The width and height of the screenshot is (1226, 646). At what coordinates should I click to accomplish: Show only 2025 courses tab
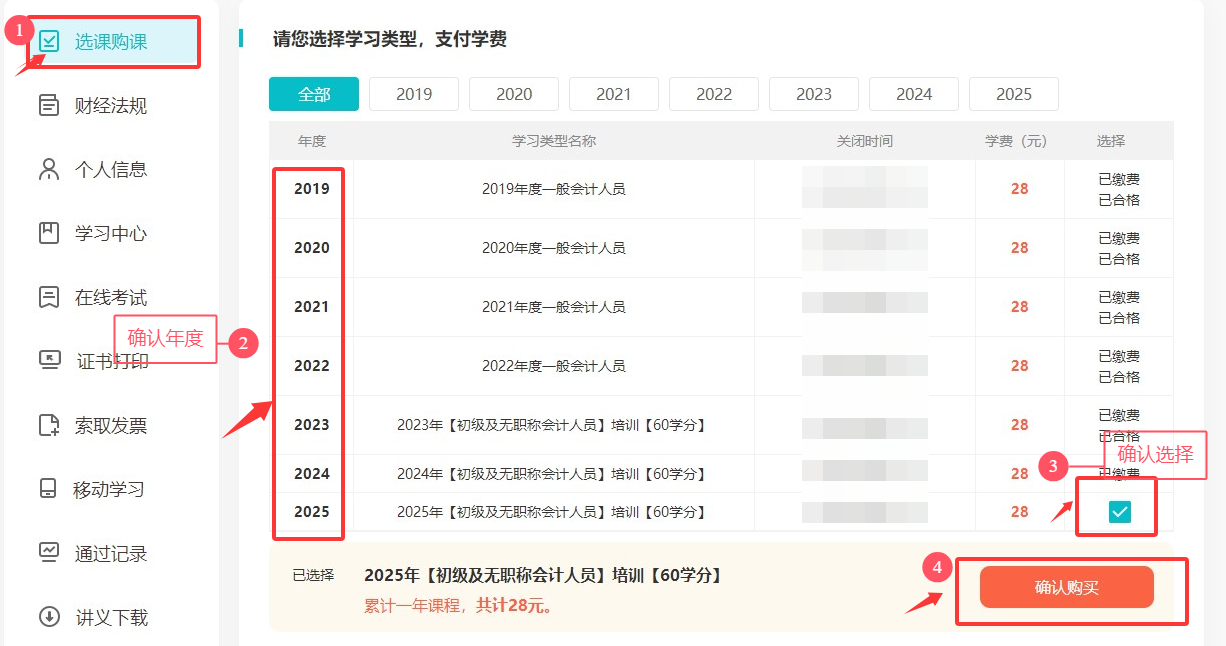click(x=1013, y=94)
